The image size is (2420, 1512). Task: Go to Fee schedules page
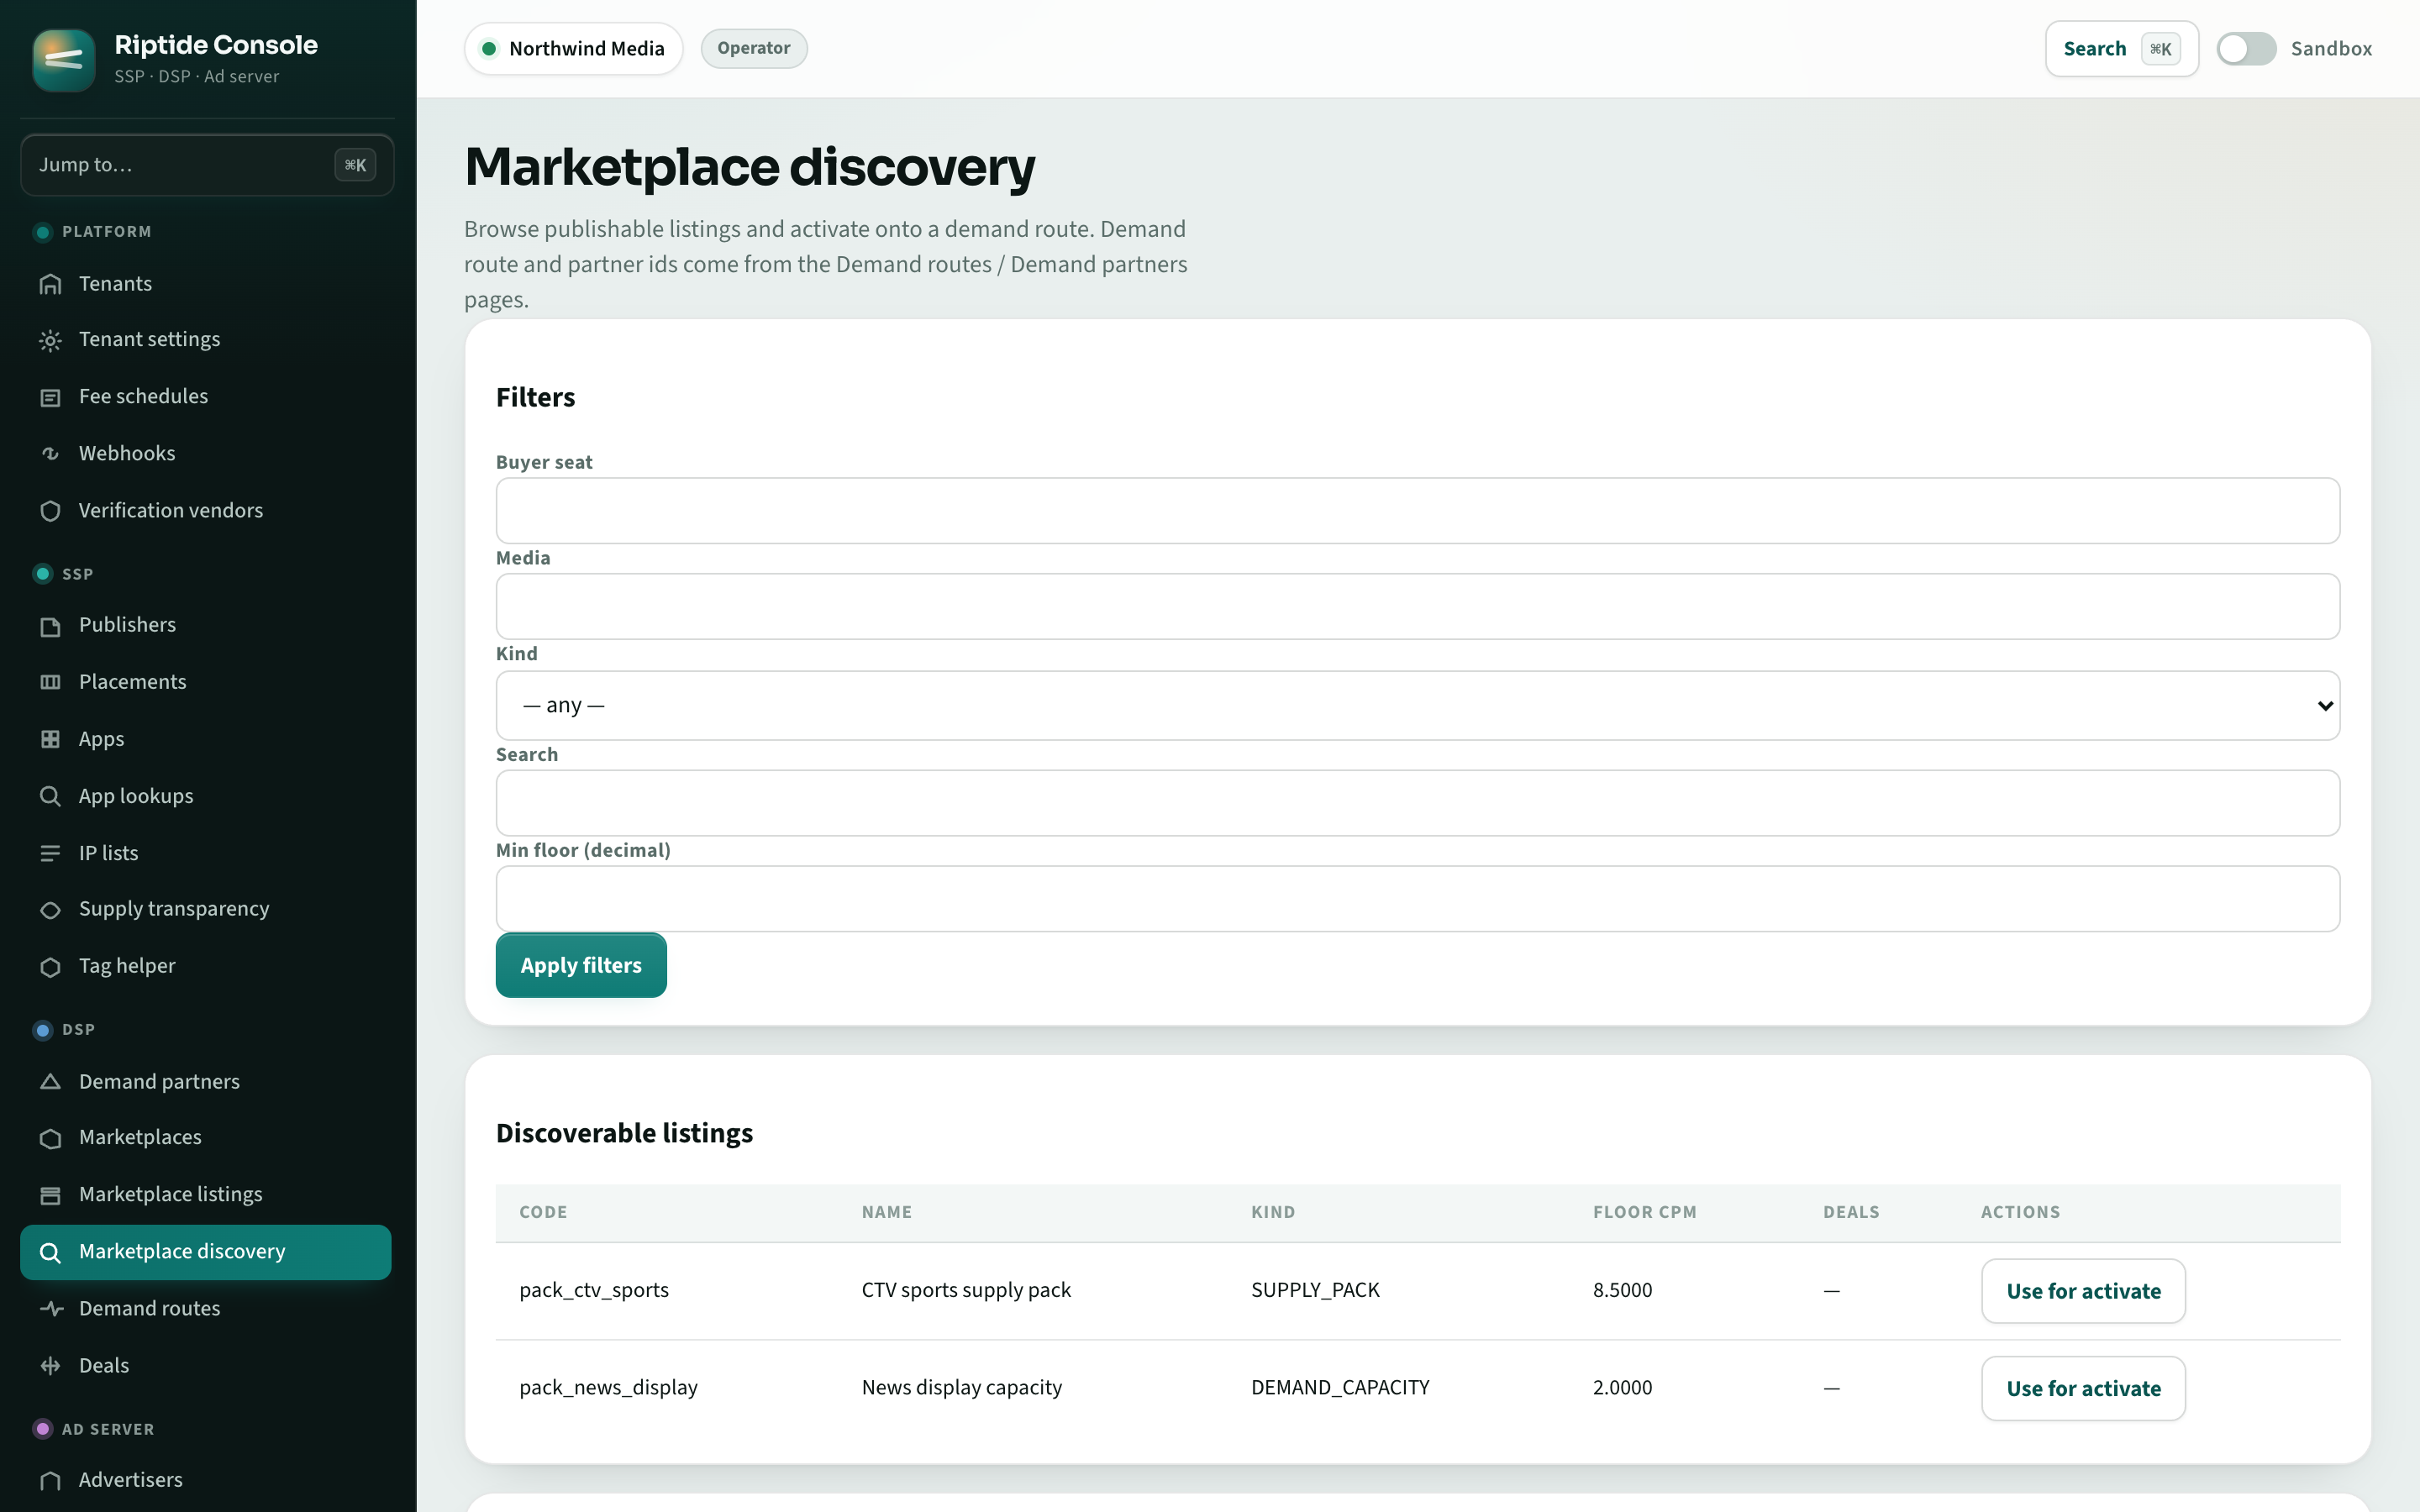tap(205, 397)
